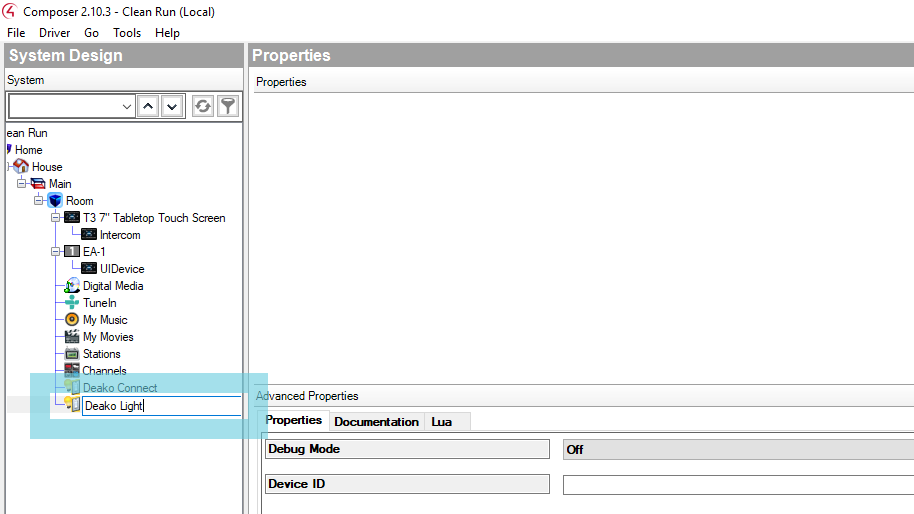Image resolution: width=914 pixels, height=514 pixels.
Task: Click the Deako Connect driver icon
Action: click(x=72, y=387)
